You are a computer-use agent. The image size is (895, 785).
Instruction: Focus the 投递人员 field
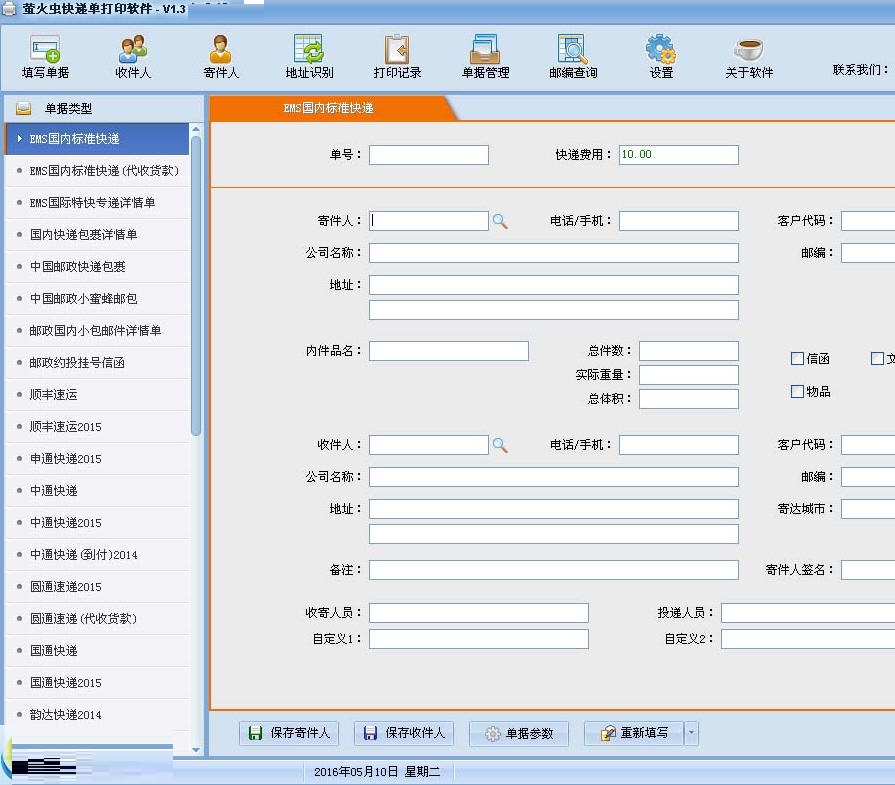coord(808,613)
